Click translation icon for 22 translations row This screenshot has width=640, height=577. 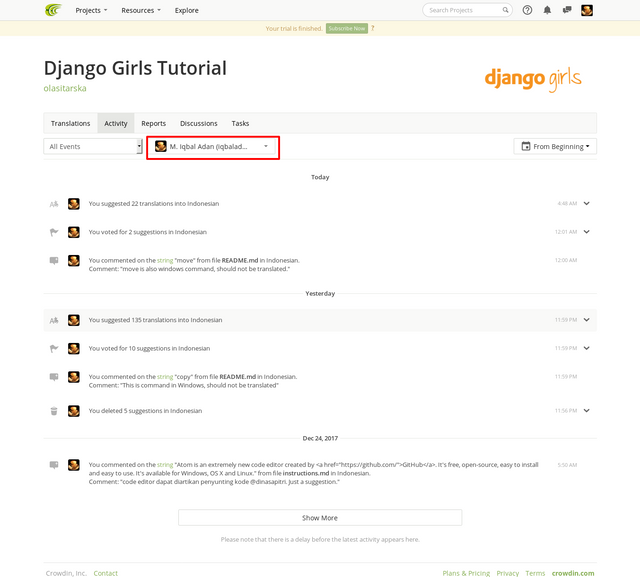pyautogui.click(x=54, y=204)
